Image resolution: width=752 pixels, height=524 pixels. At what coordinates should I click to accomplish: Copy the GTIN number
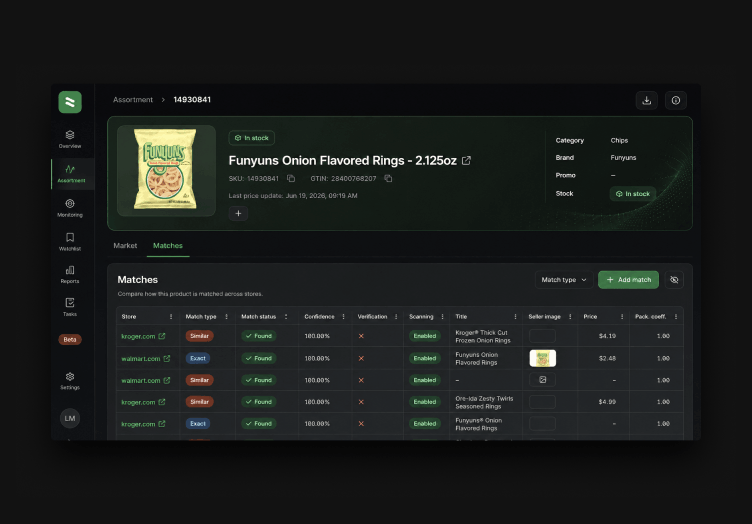click(388, 178)
